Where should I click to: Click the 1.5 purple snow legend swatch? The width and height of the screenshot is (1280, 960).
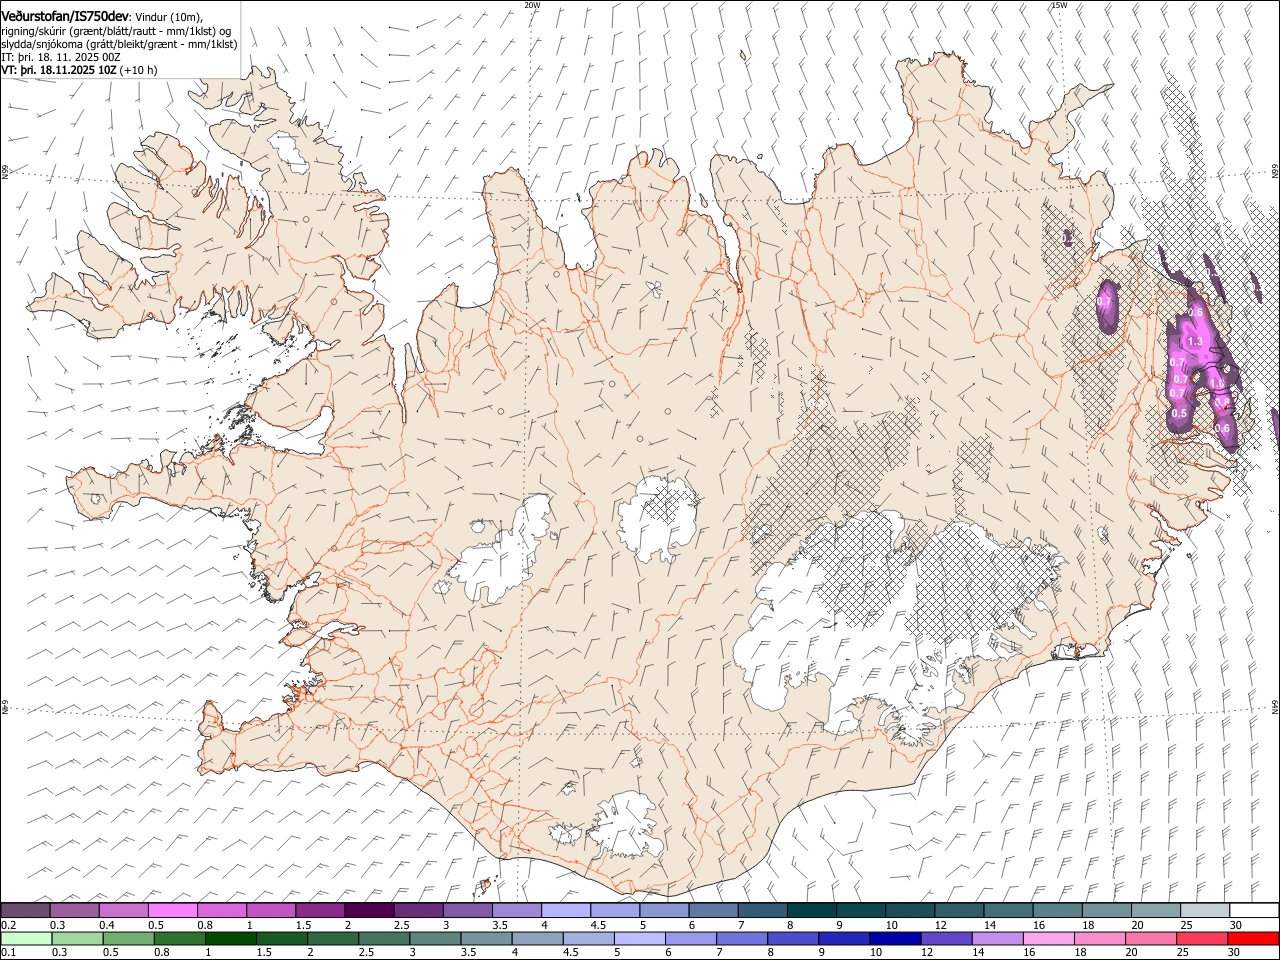[x=320, y=911]
